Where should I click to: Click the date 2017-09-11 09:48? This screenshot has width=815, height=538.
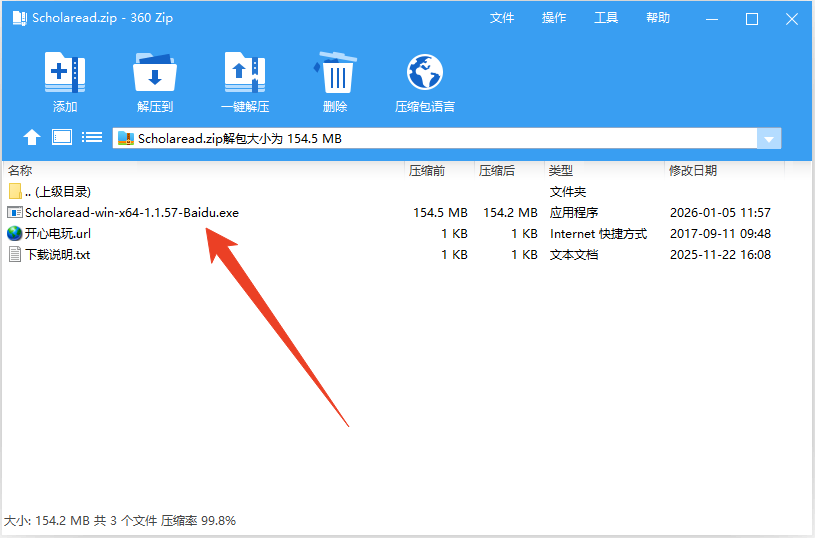coord(720,233)
